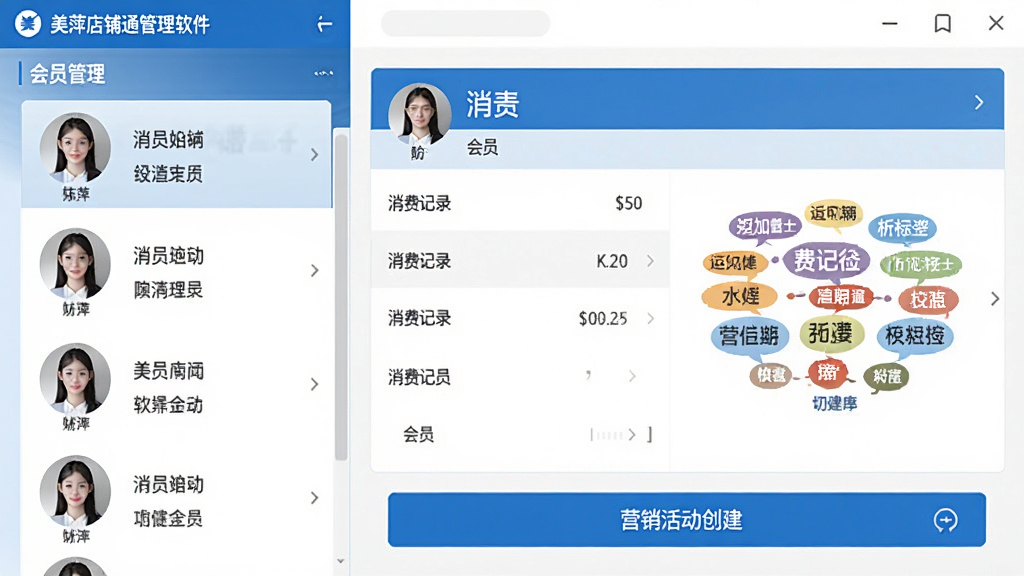
Task: Click the profile avatar in 消责 header
Action: [x=419, y=116]
